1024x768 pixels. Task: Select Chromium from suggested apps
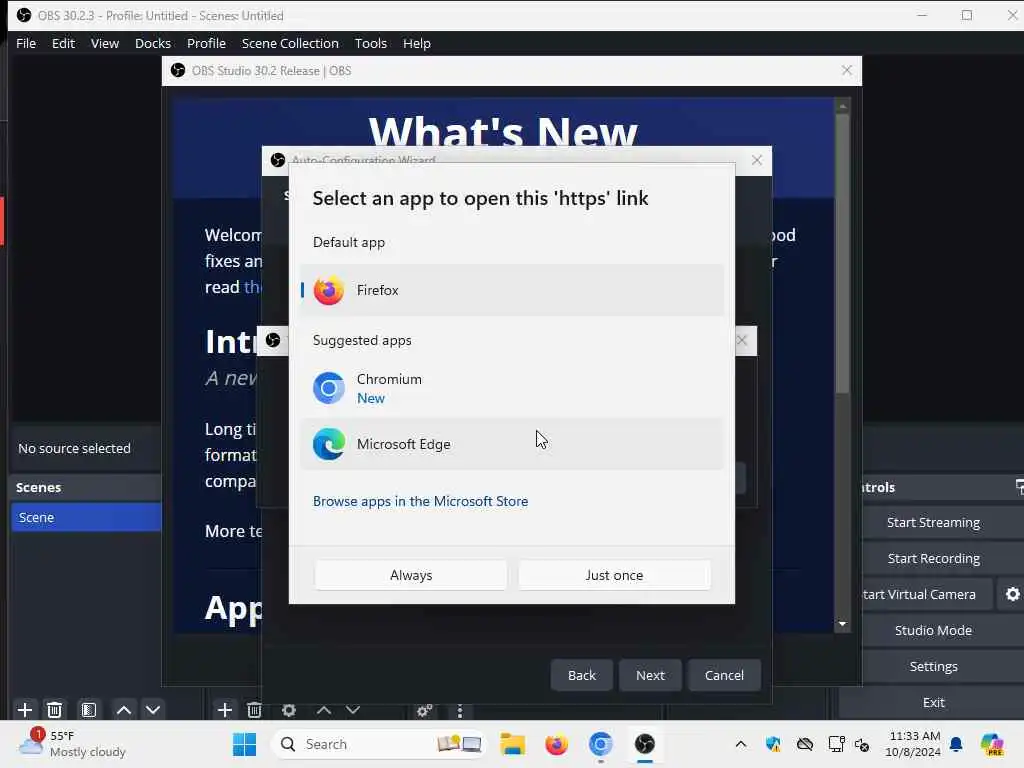(x=512, y=389)
